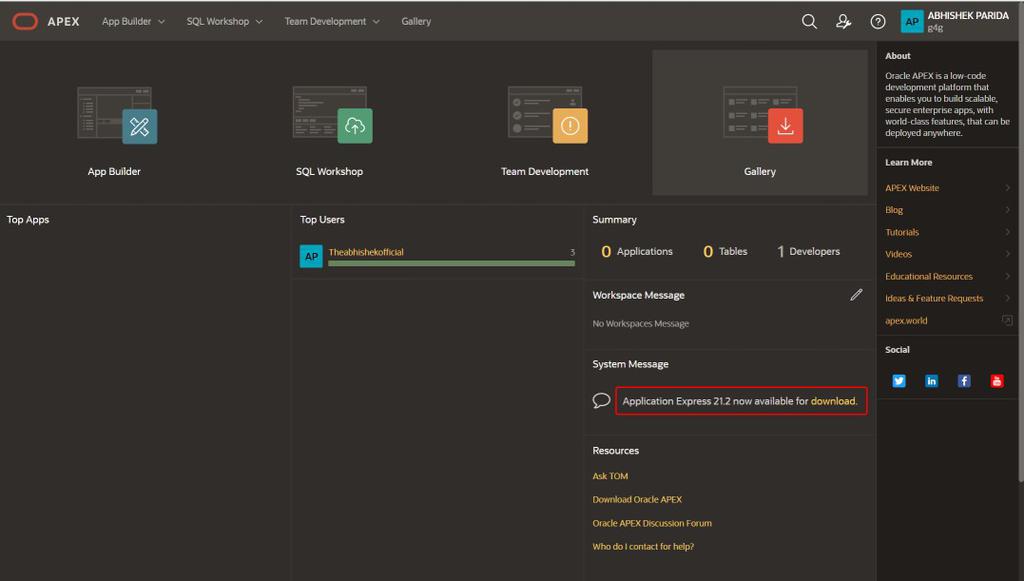Click the chevron beside Educational Resources
Image resolution: width=1024 pixels, height=581 pixels.
[x=1008, y=276]
